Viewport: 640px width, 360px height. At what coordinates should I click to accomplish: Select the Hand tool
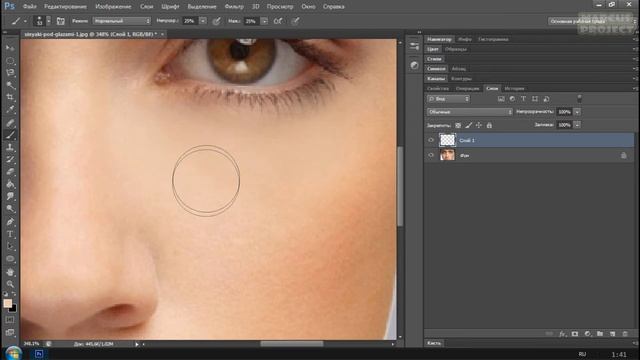pos(10,272)
